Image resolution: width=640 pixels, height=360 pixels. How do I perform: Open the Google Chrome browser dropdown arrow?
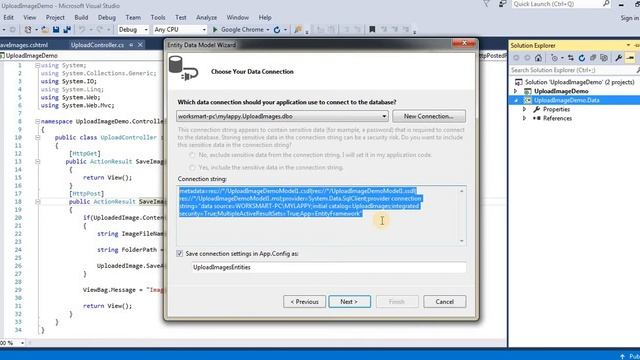(x=268, y=30)
